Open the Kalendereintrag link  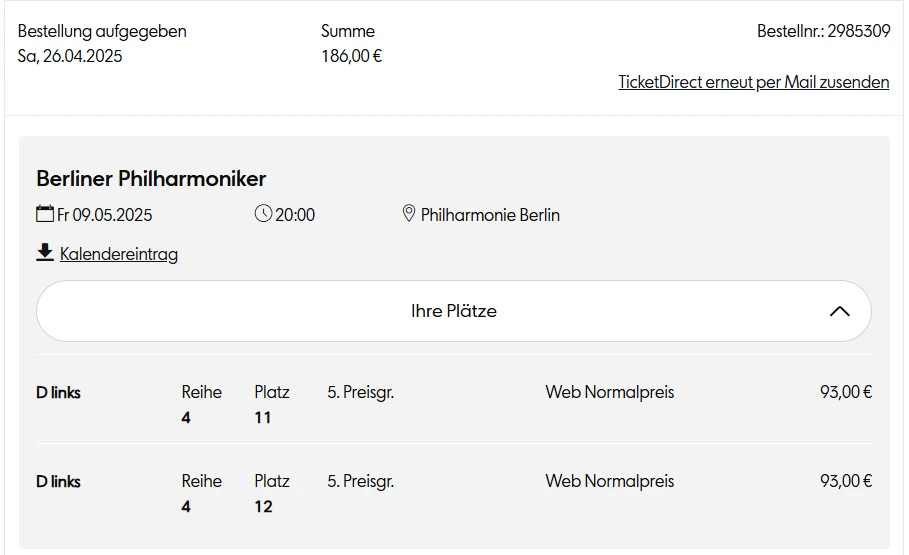[x=119, y=254]
